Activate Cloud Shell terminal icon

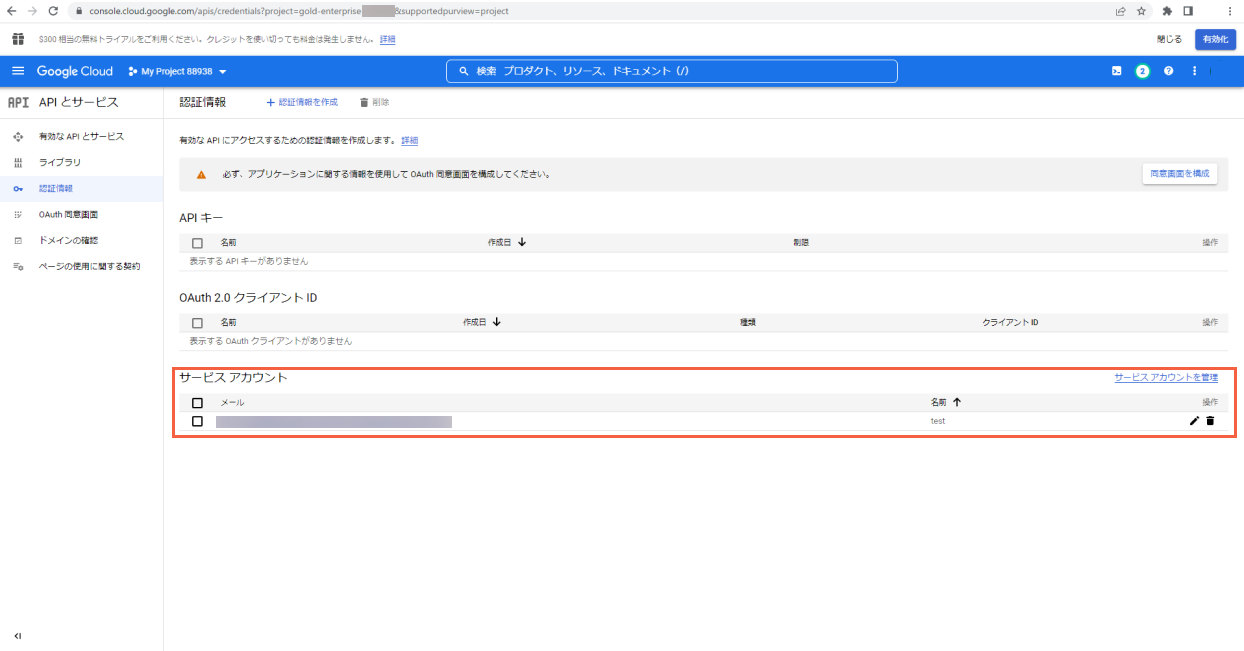point(1117,71)
